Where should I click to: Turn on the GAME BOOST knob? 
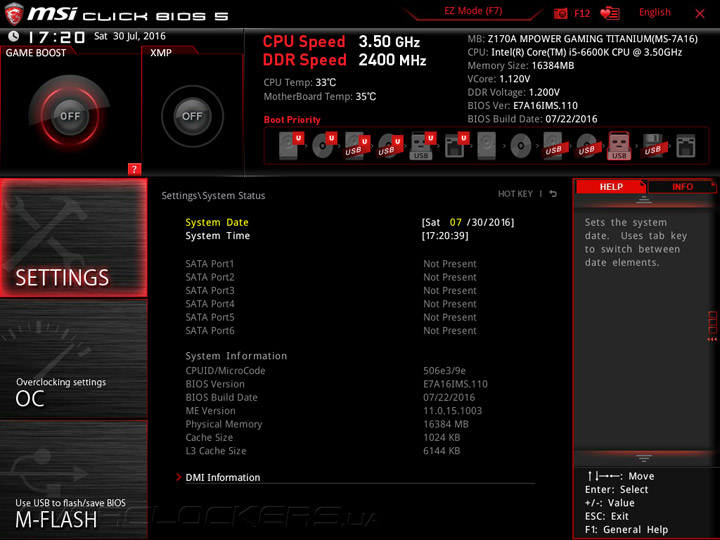[70, 116]
